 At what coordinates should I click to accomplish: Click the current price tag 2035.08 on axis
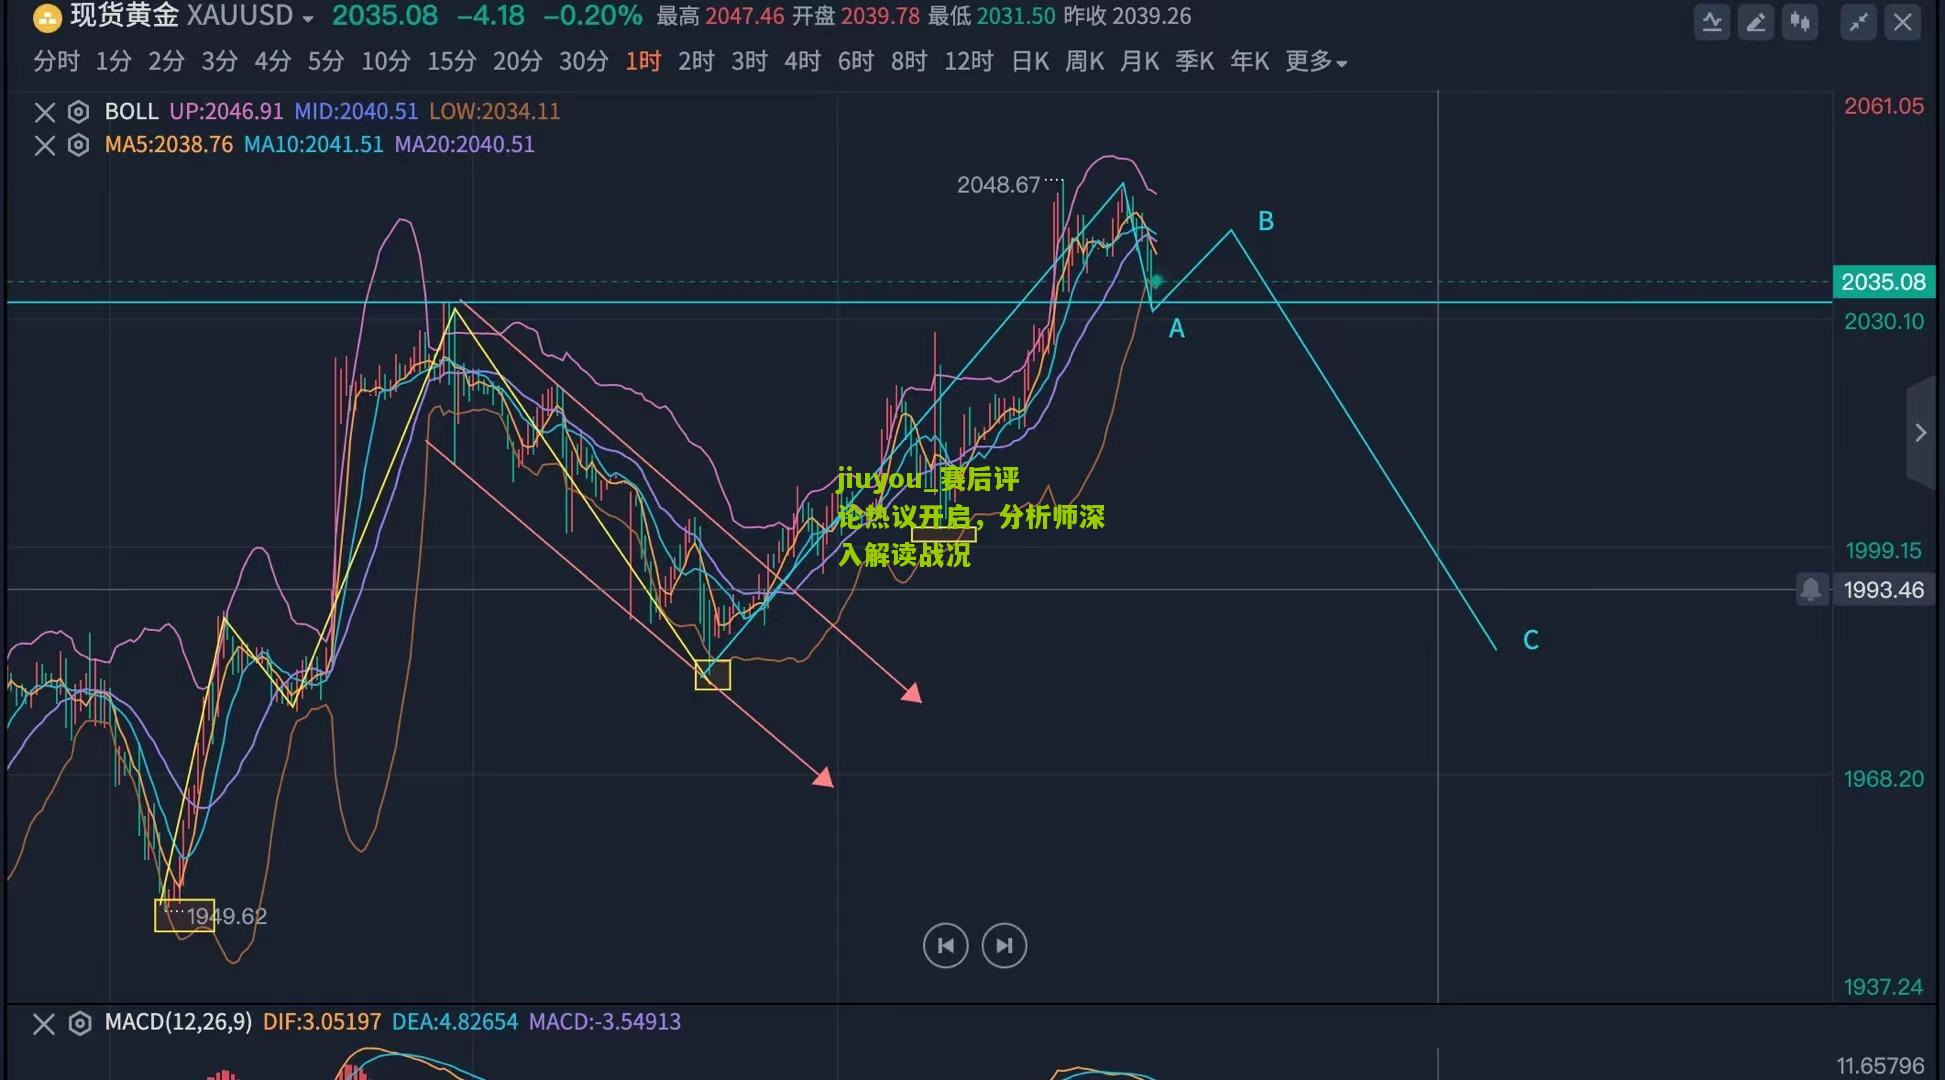pyautogui.click(x=1883, y=282)
